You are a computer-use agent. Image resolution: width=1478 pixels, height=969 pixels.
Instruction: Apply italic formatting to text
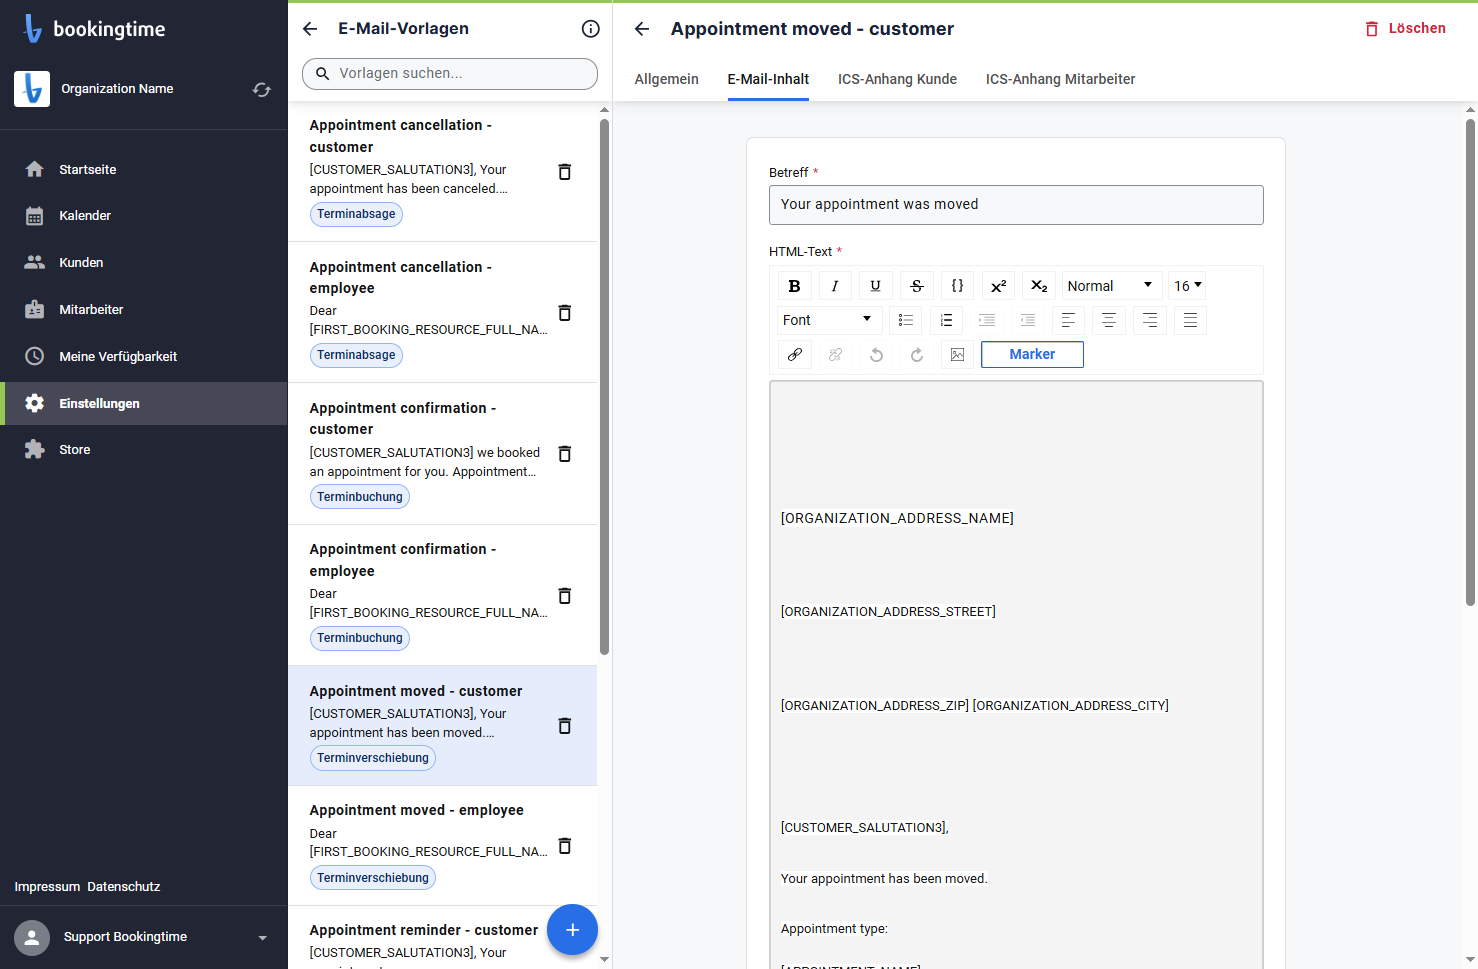click(x=835, y=286)
